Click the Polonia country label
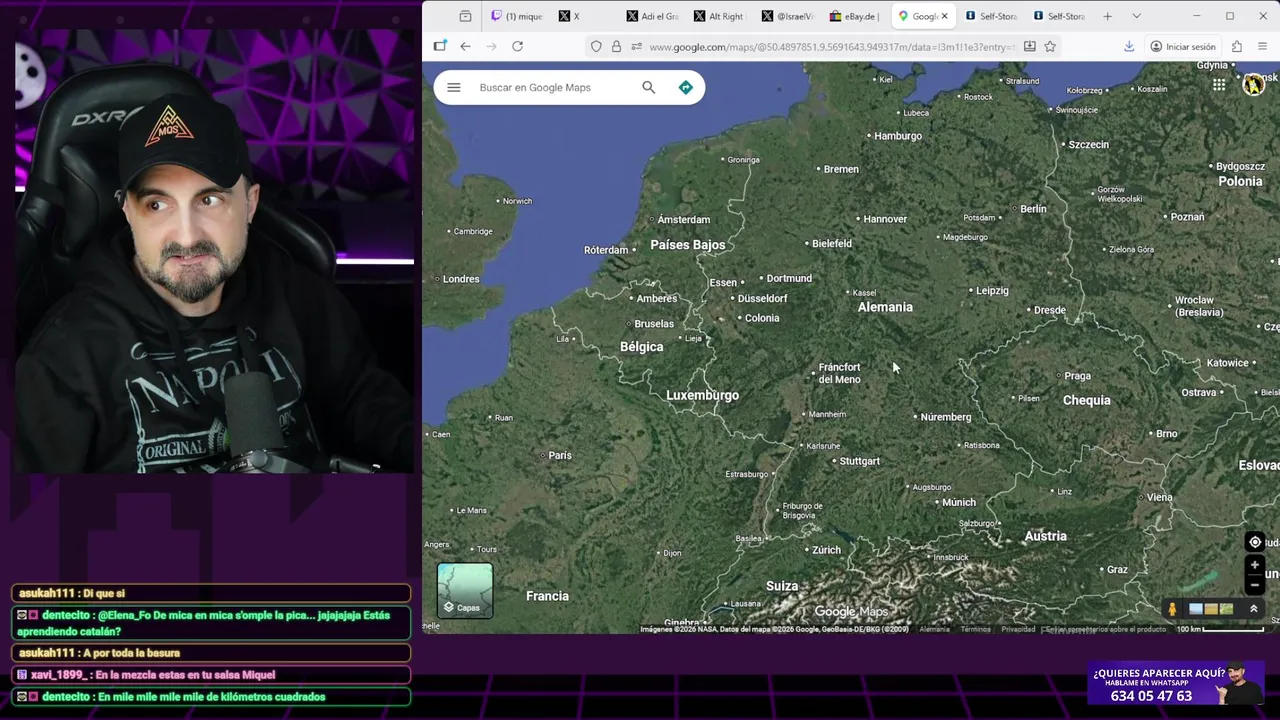Viewport: 1280px width, 720px height. 1240,181
